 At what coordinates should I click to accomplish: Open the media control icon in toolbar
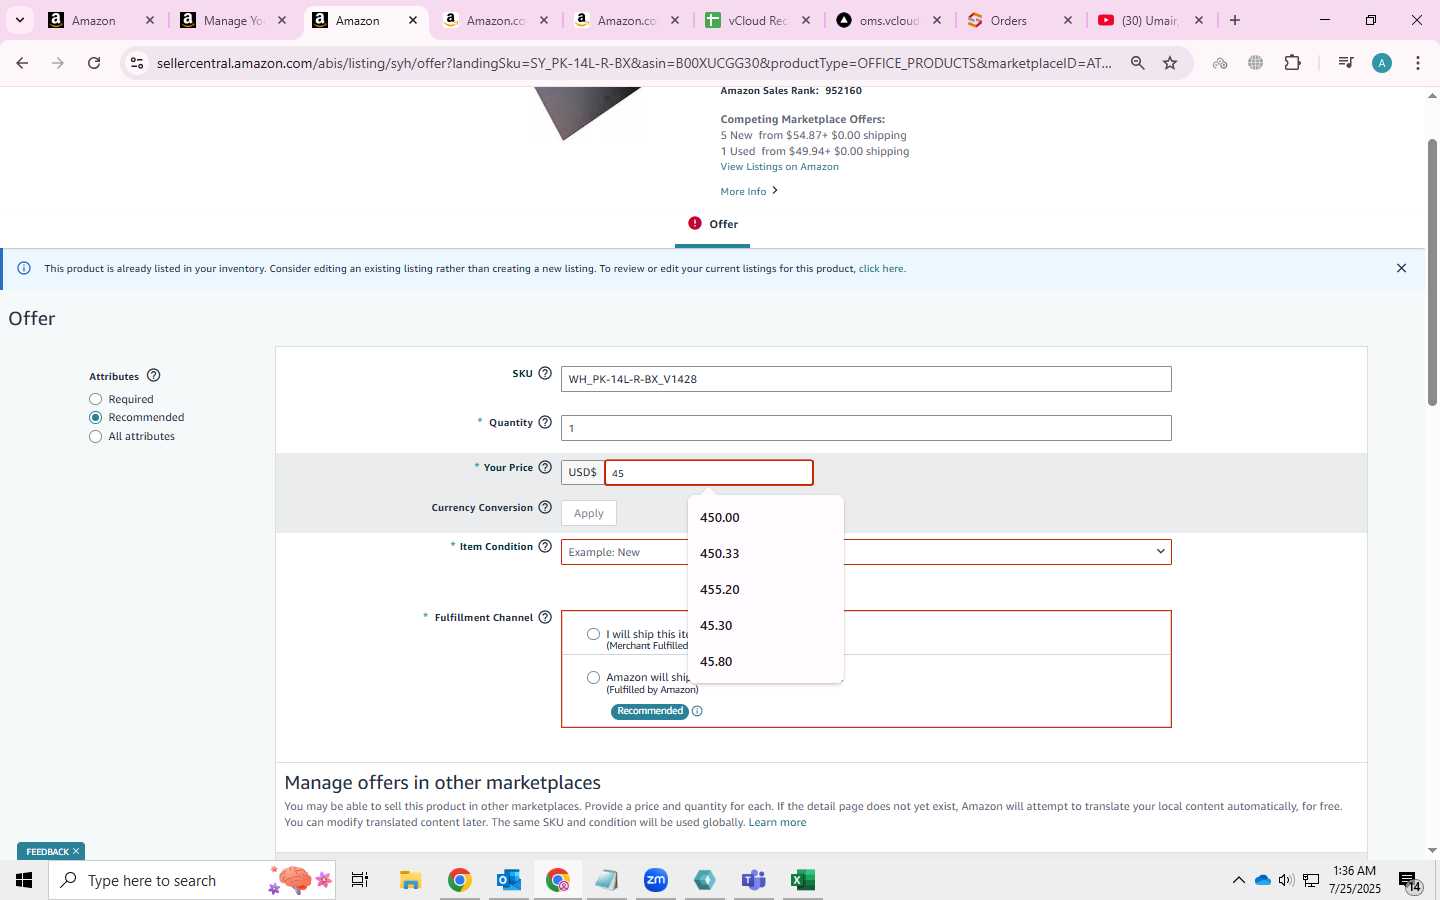pos(1346,63)
